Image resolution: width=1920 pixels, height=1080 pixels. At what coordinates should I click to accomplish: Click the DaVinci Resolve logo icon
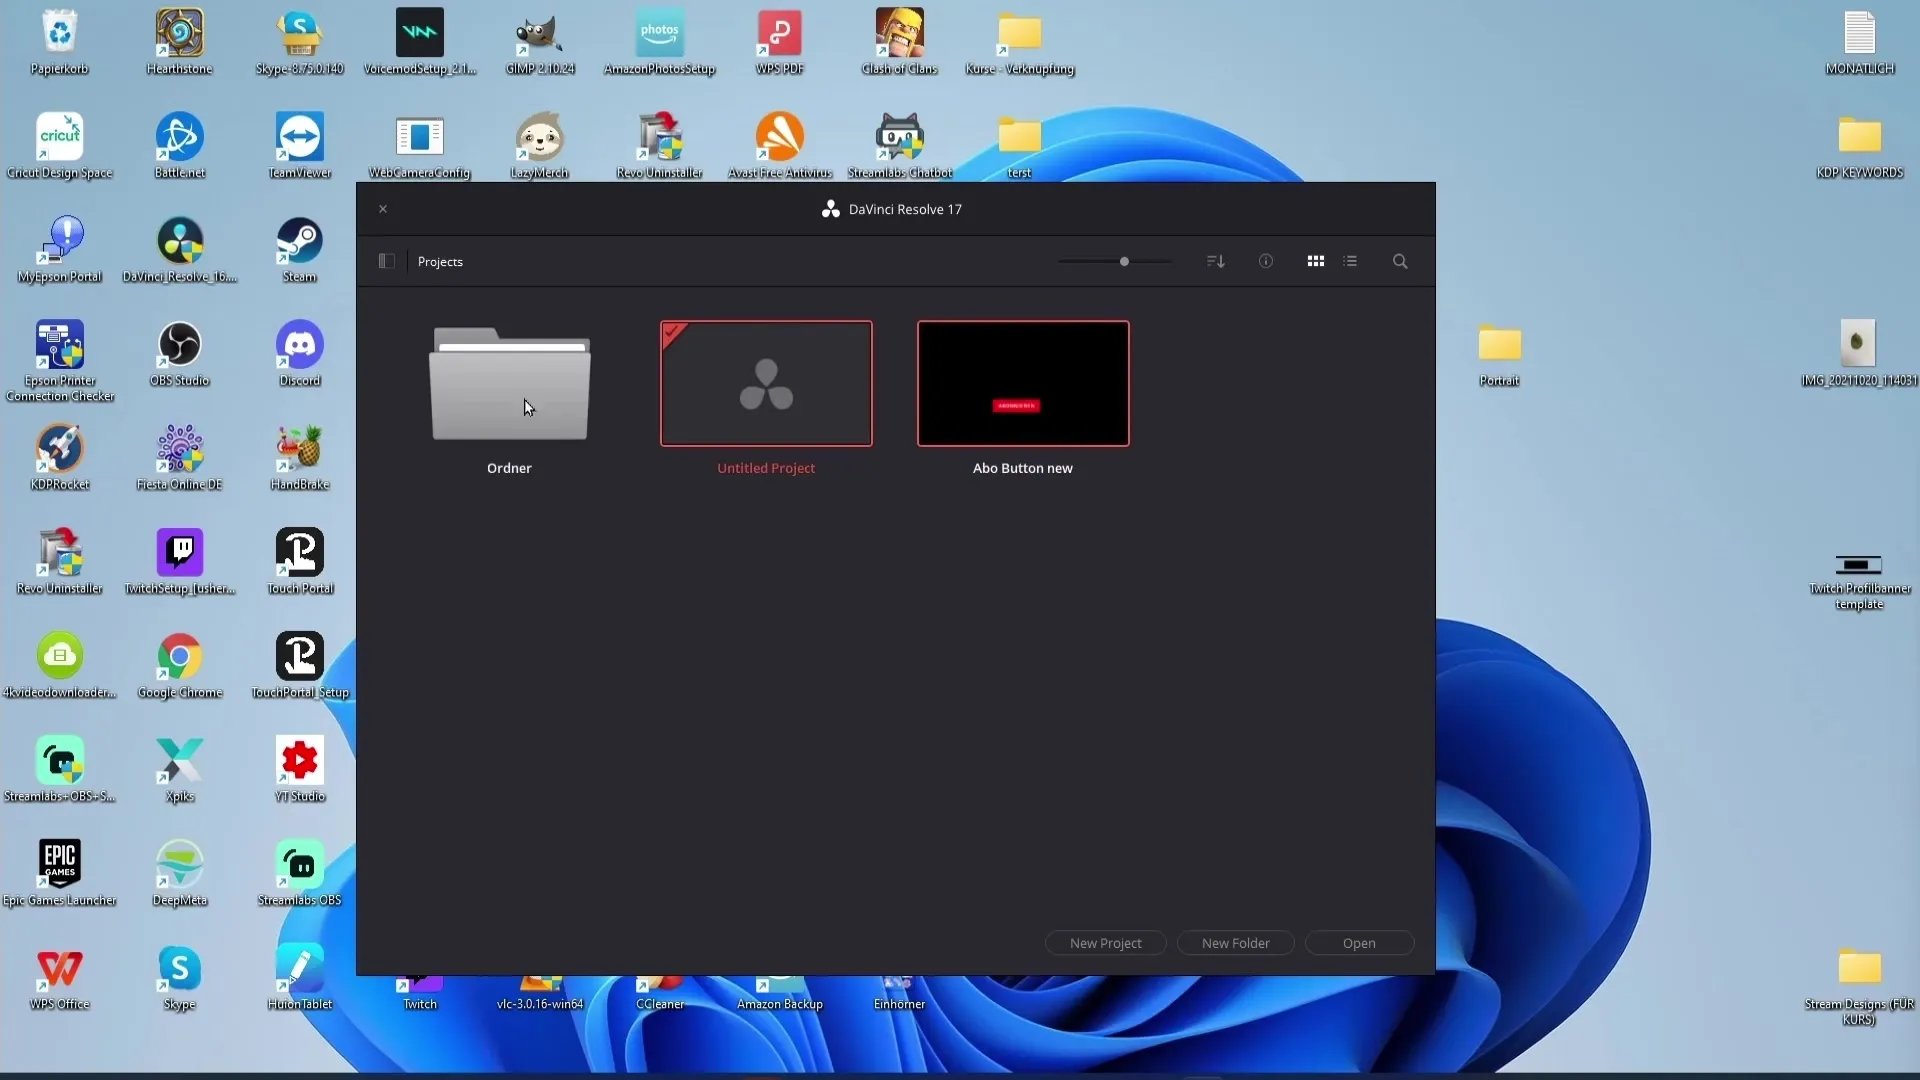tap(829, 208)
